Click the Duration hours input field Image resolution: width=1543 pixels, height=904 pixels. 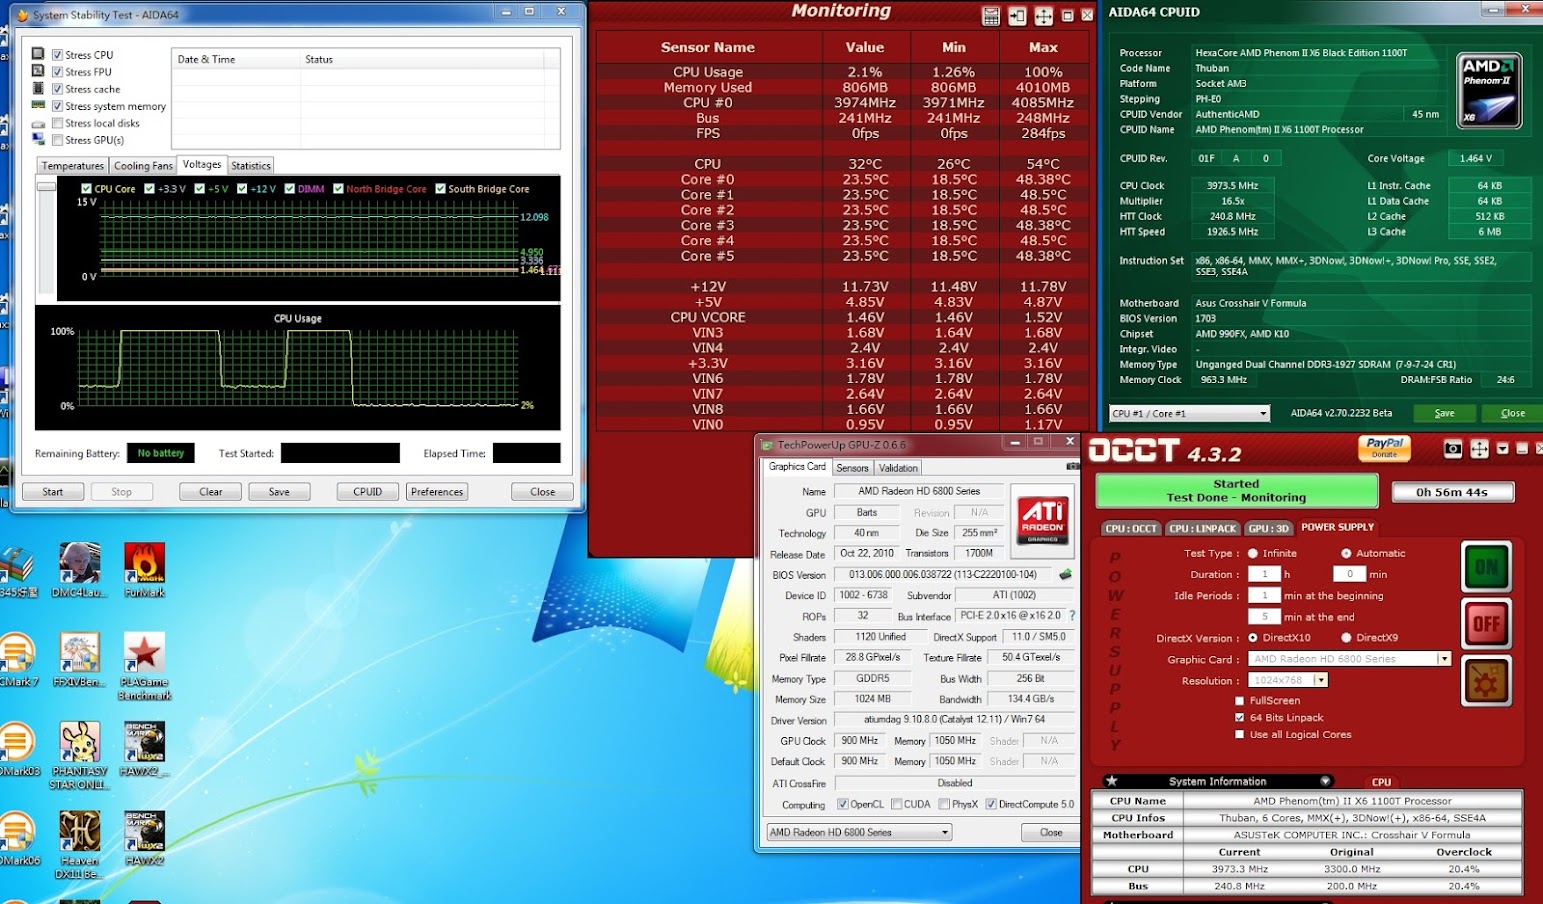pyautogui.click(x=1264, y=574)
